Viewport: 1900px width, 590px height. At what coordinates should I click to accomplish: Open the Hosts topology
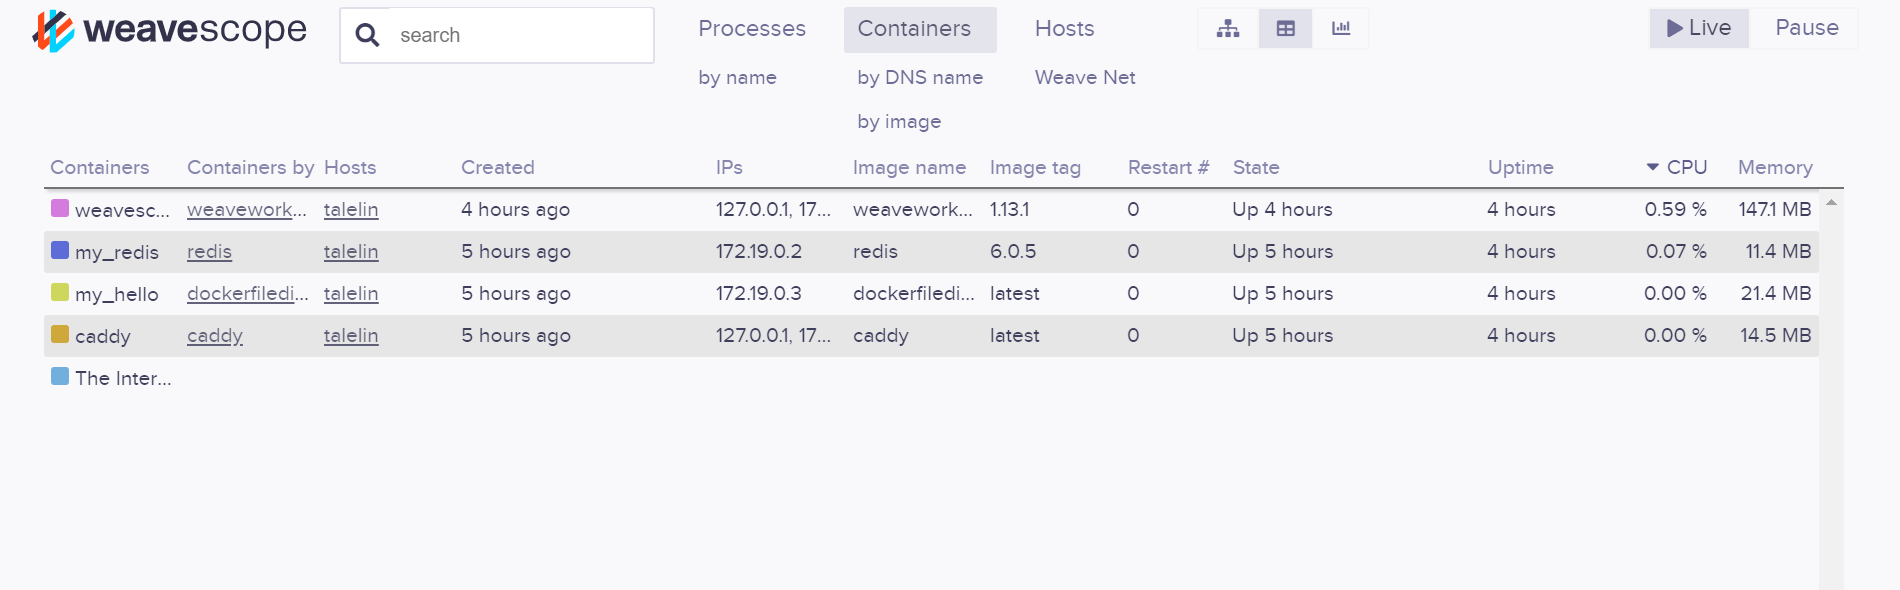point(1065,29)
